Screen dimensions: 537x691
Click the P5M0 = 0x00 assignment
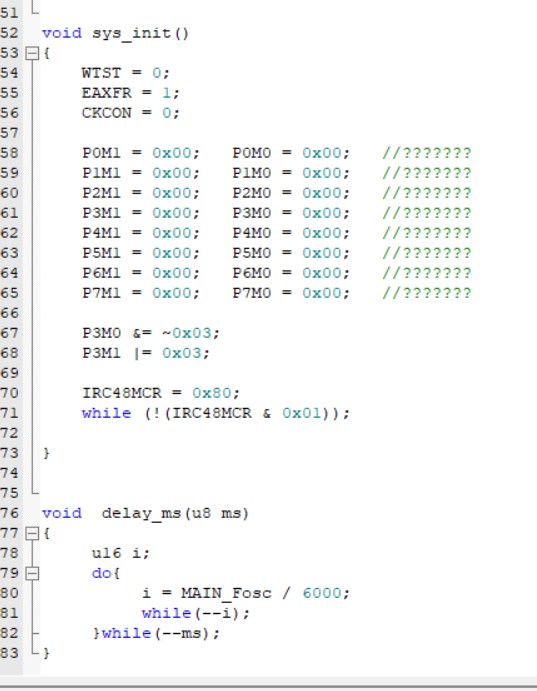(291, 253)
